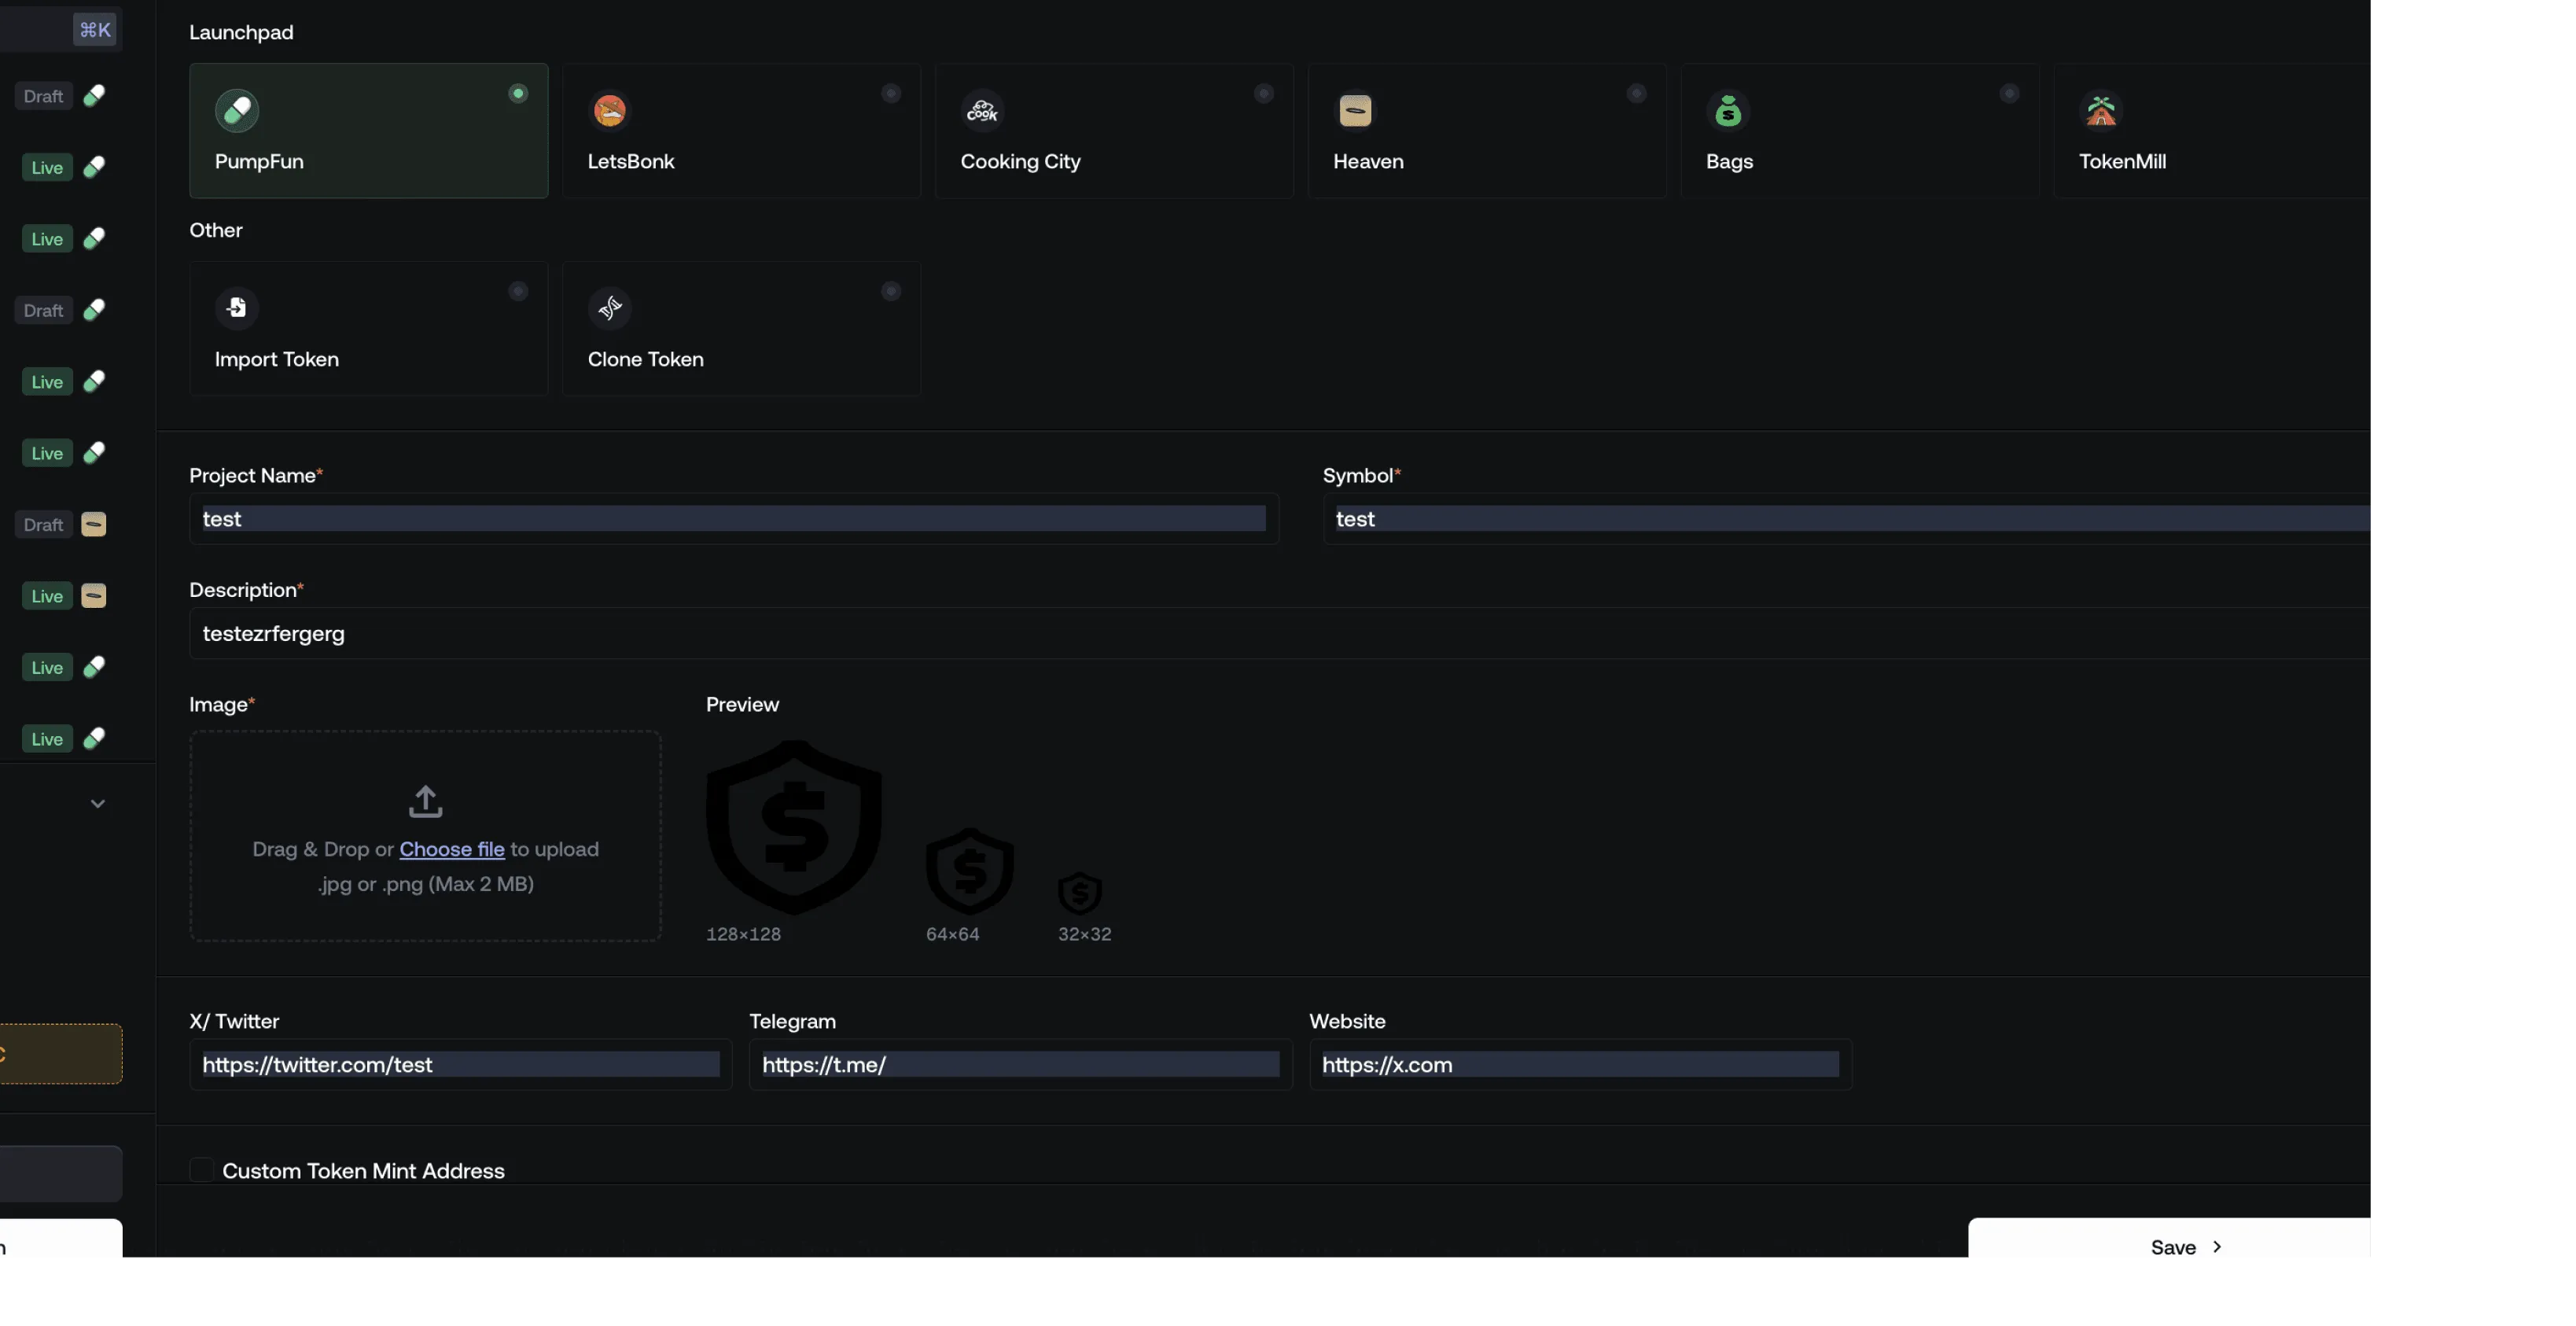
Task: Click the Cooking City chef icon
Action: coord(982,110)
